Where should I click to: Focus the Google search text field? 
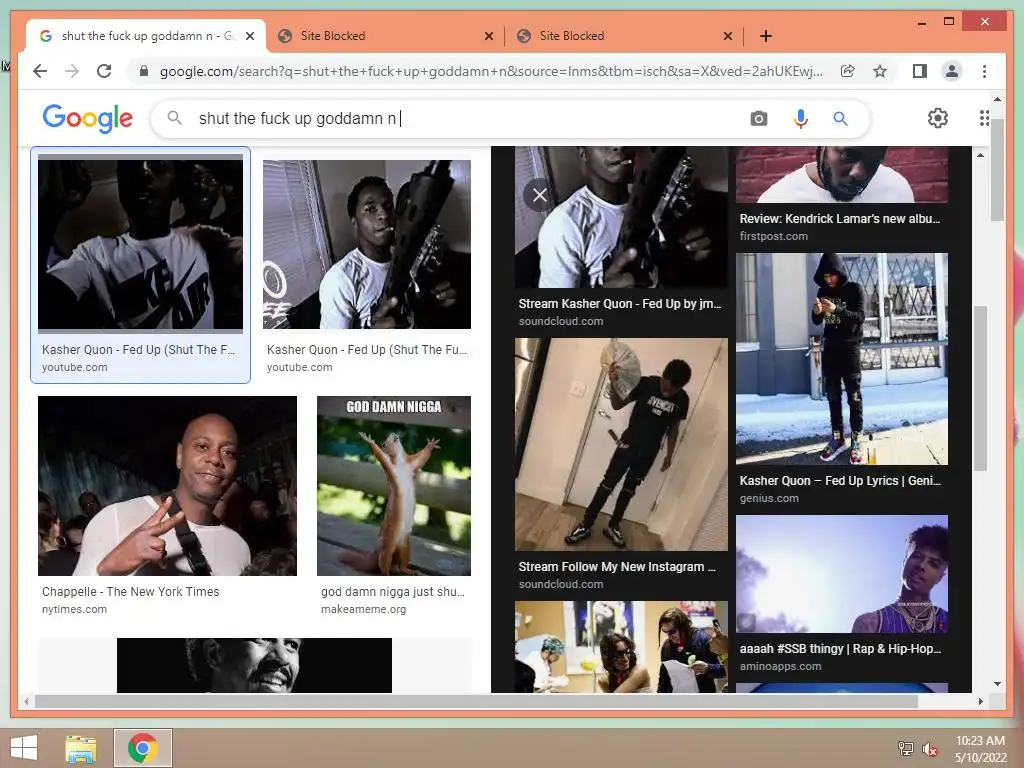pos(457,118)
